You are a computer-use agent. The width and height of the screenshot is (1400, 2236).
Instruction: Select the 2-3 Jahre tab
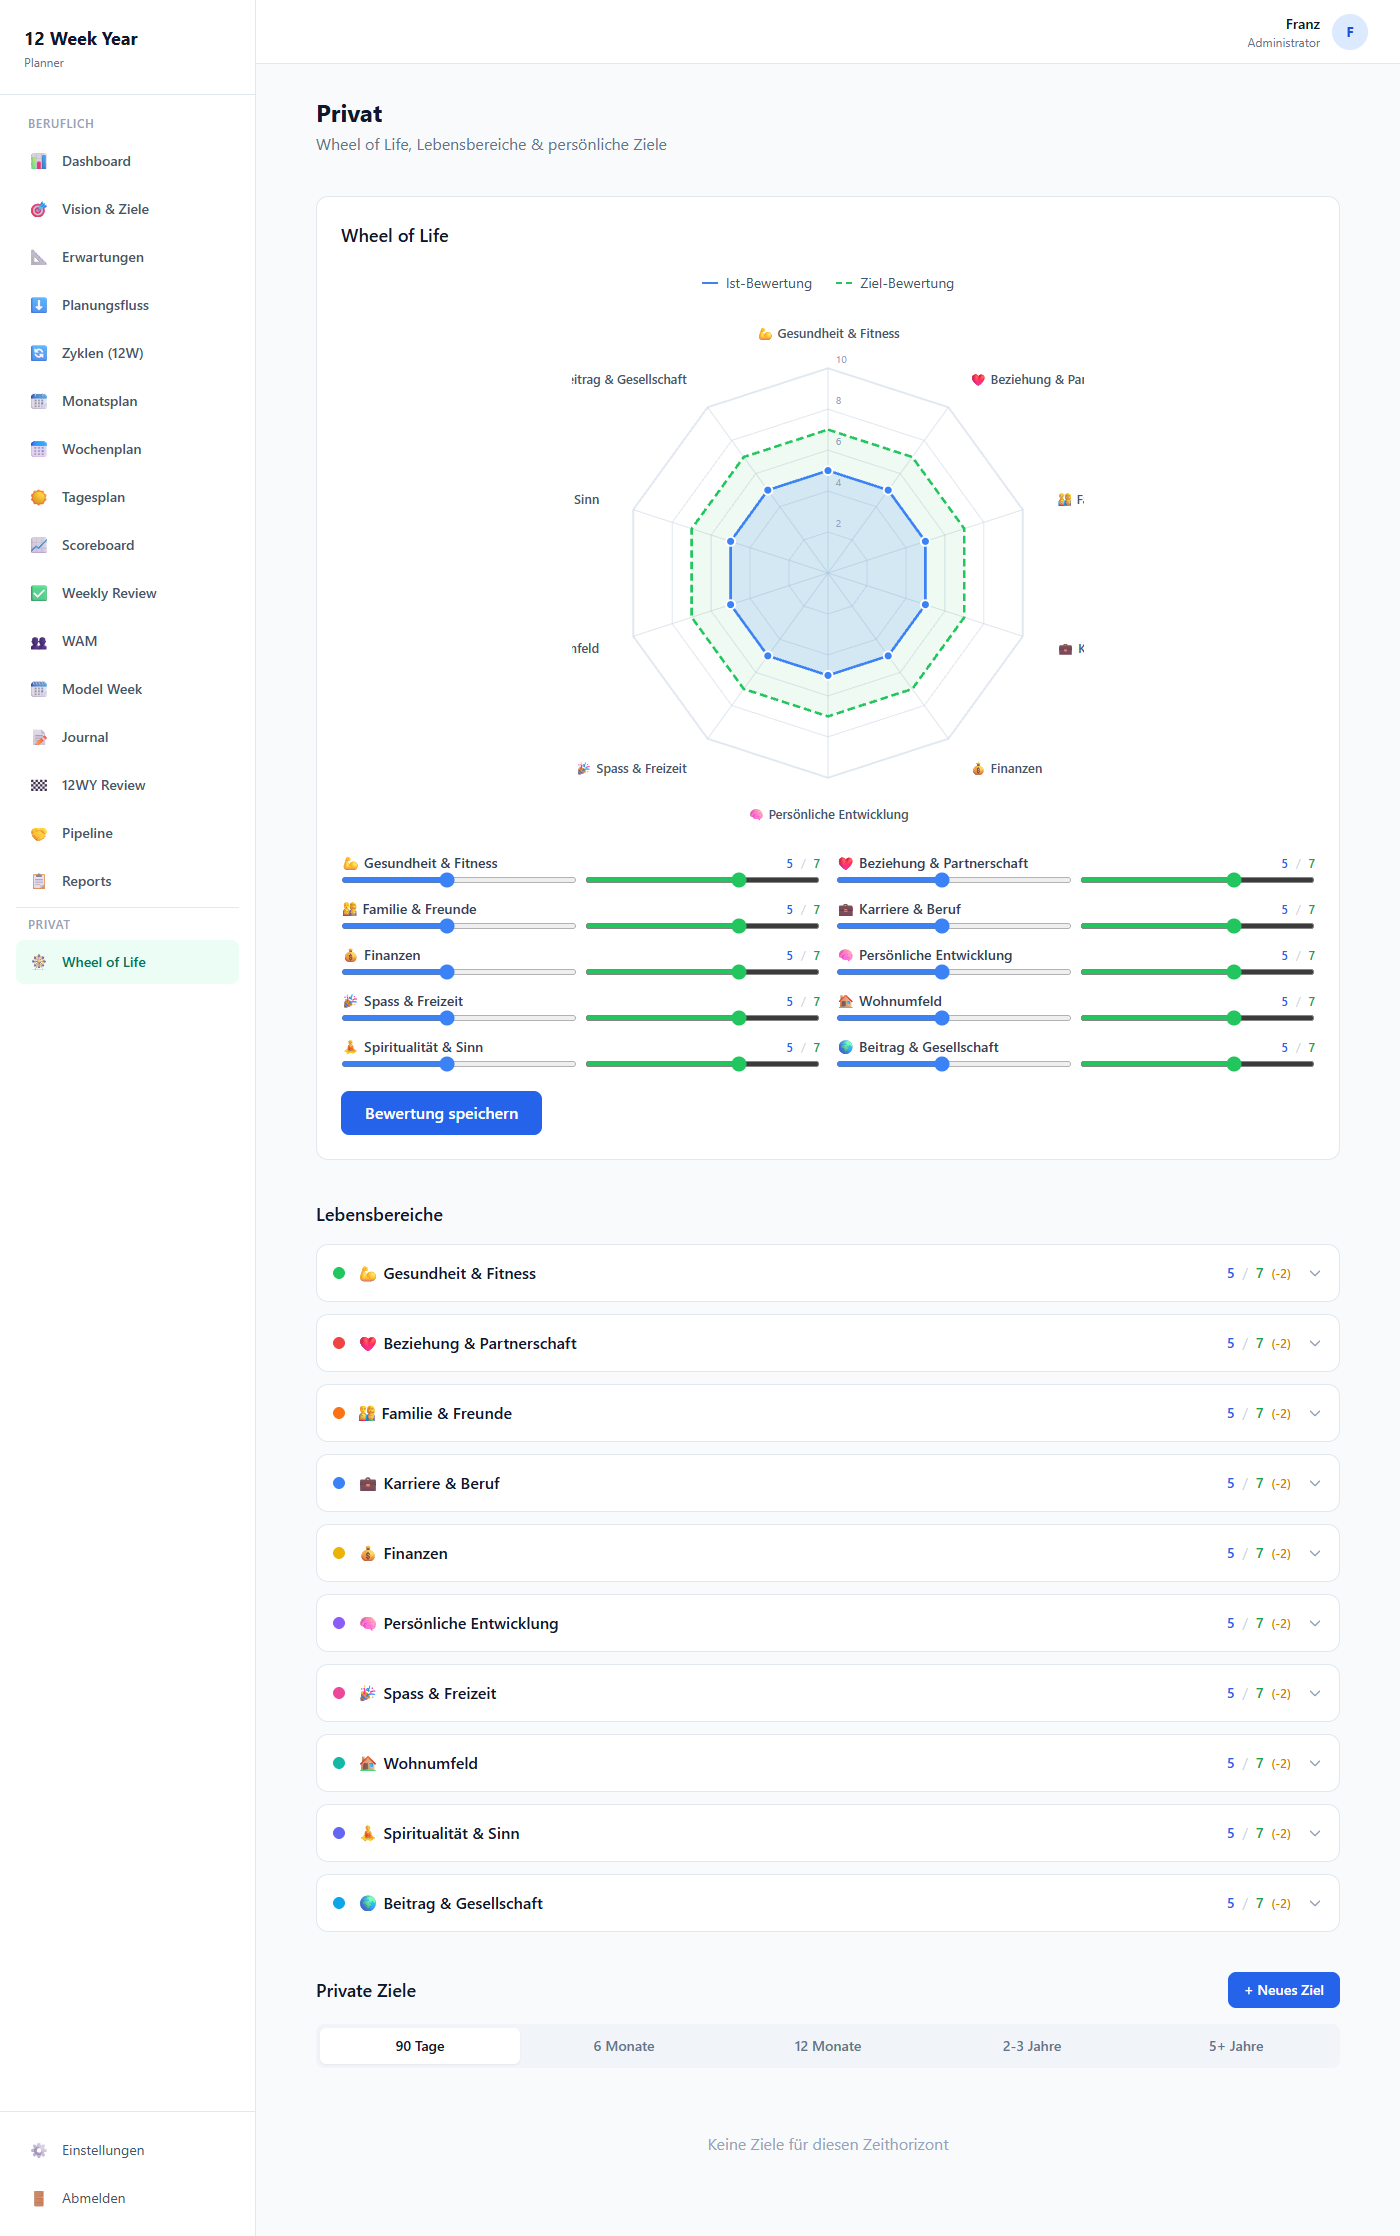(1032, 2046)
